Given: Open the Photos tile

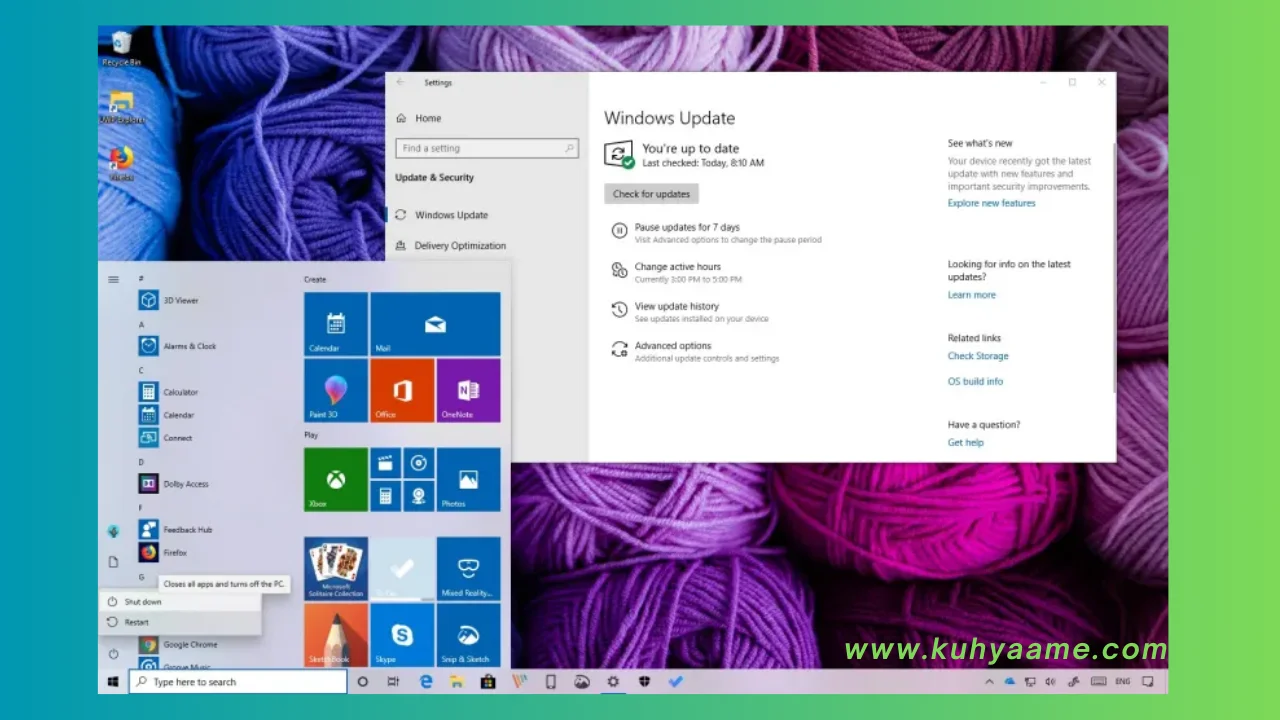Looking at the screenshot, I should click(x=468, y=480).
